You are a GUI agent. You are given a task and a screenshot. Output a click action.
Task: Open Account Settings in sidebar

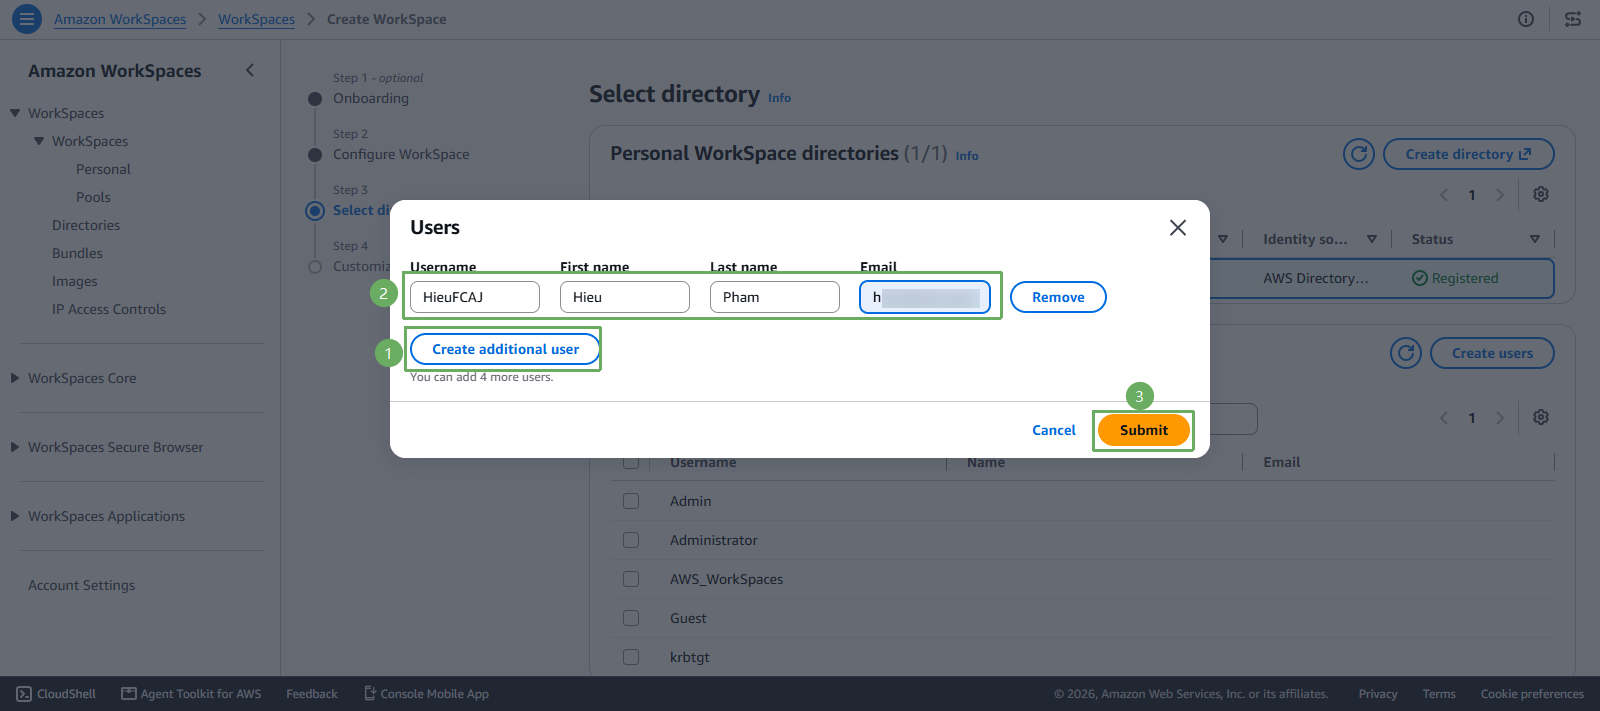point(81,585)
